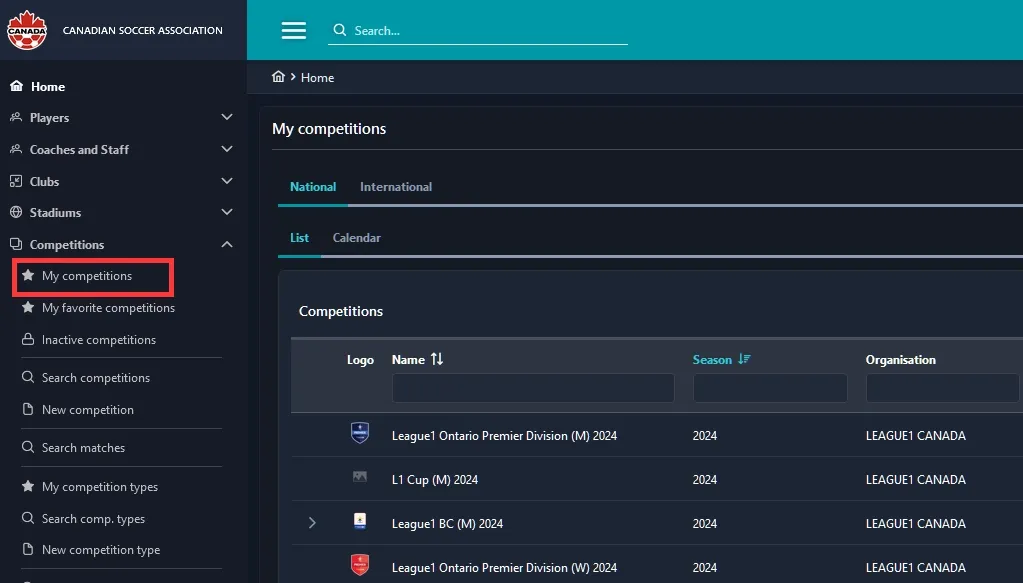
Task: Click the Canada Soccer logo
Action: (x=27, y=30)
